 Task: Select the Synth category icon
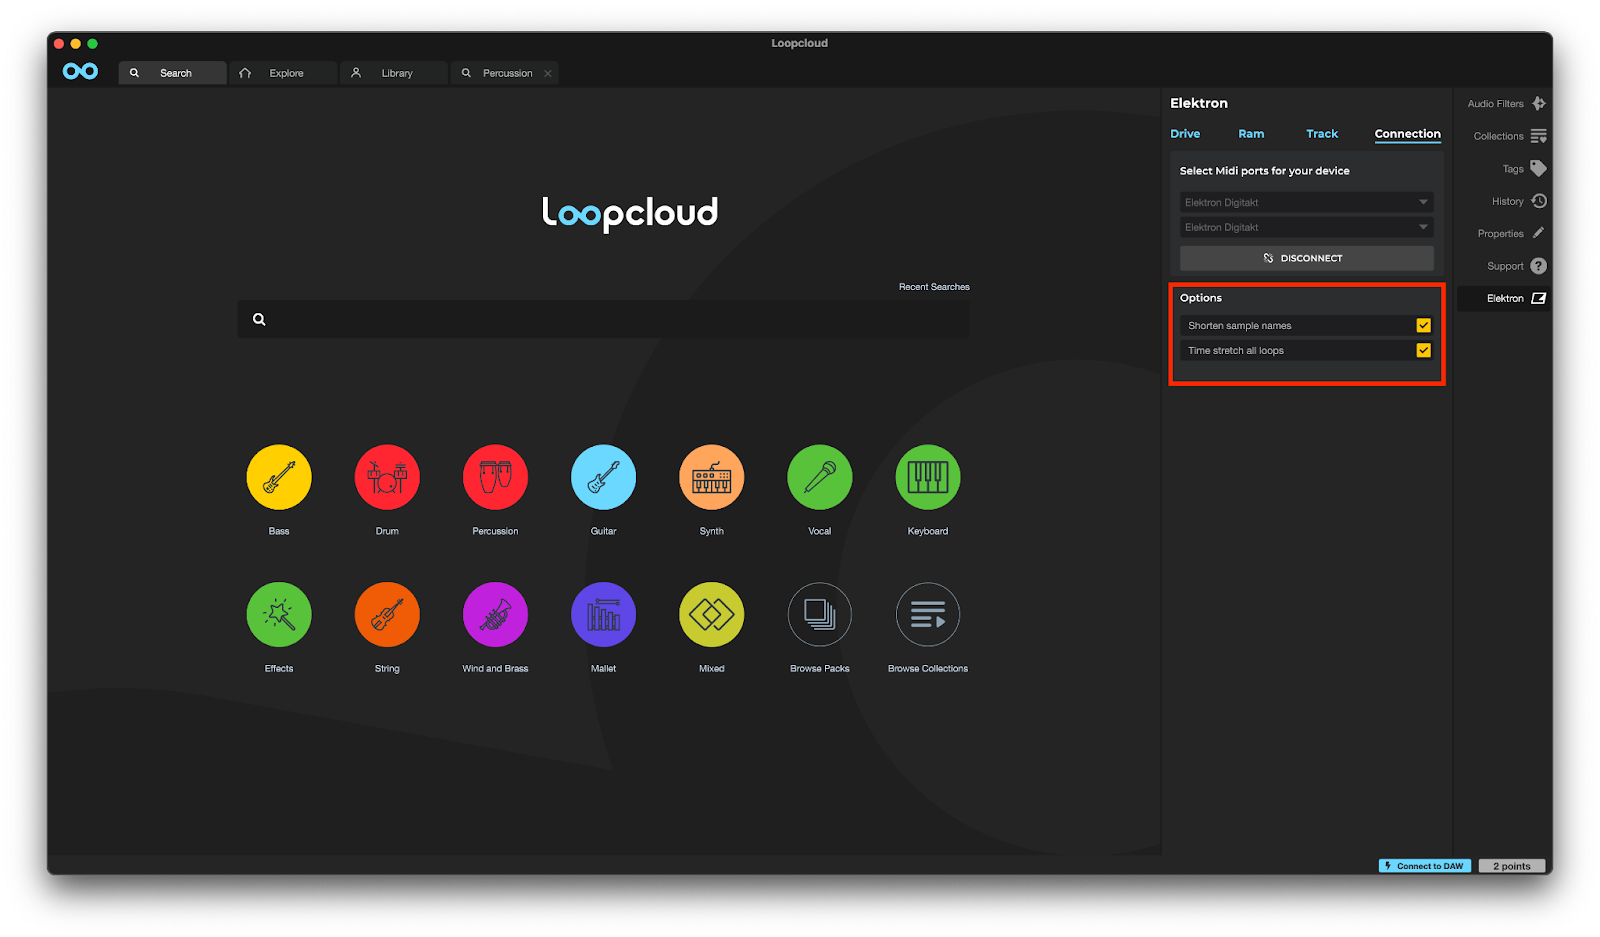point(711,477)
